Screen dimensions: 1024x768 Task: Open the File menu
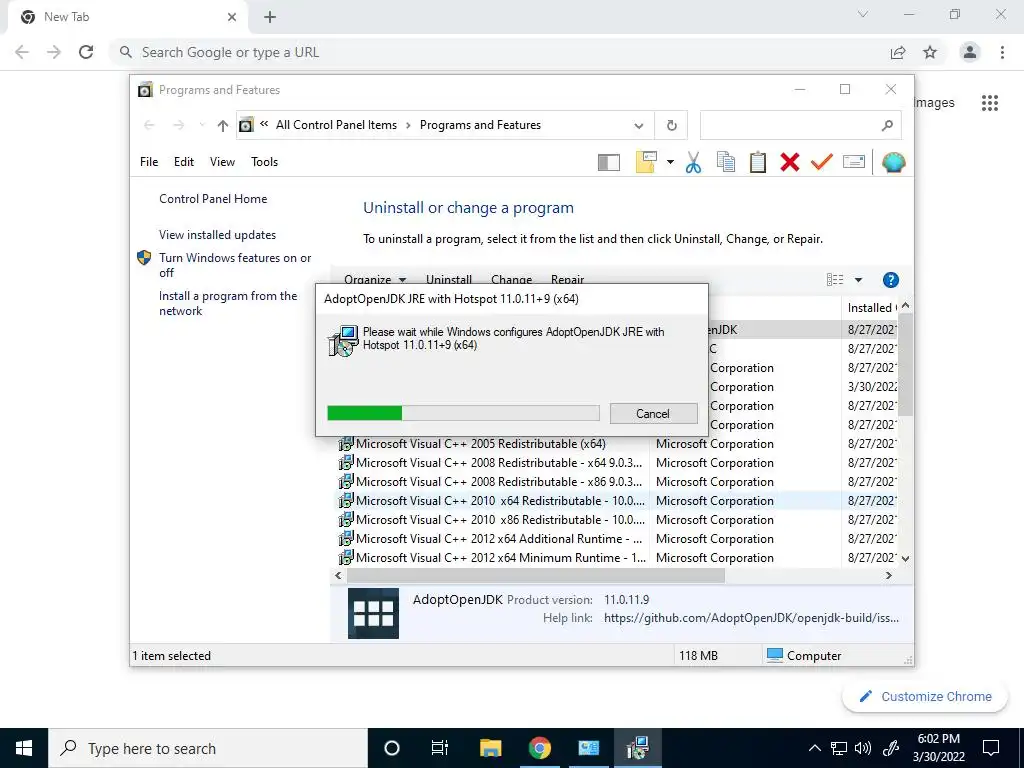coord(149,162)
